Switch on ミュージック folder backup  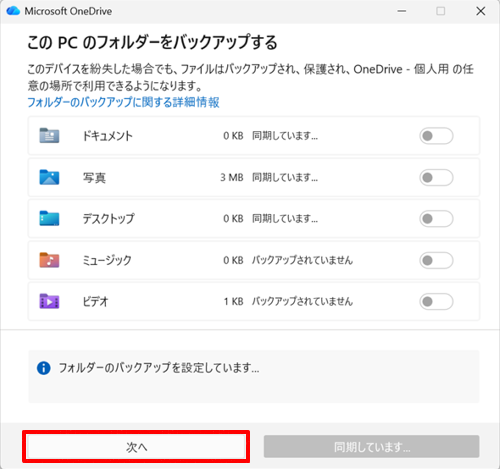(436, 260)
